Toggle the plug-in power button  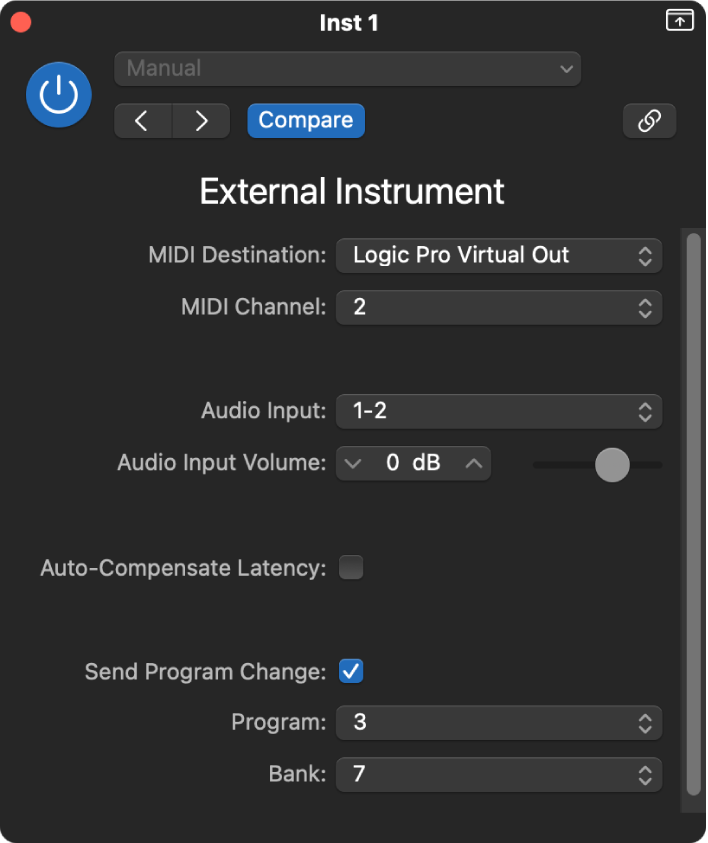[x=59, y=95]
